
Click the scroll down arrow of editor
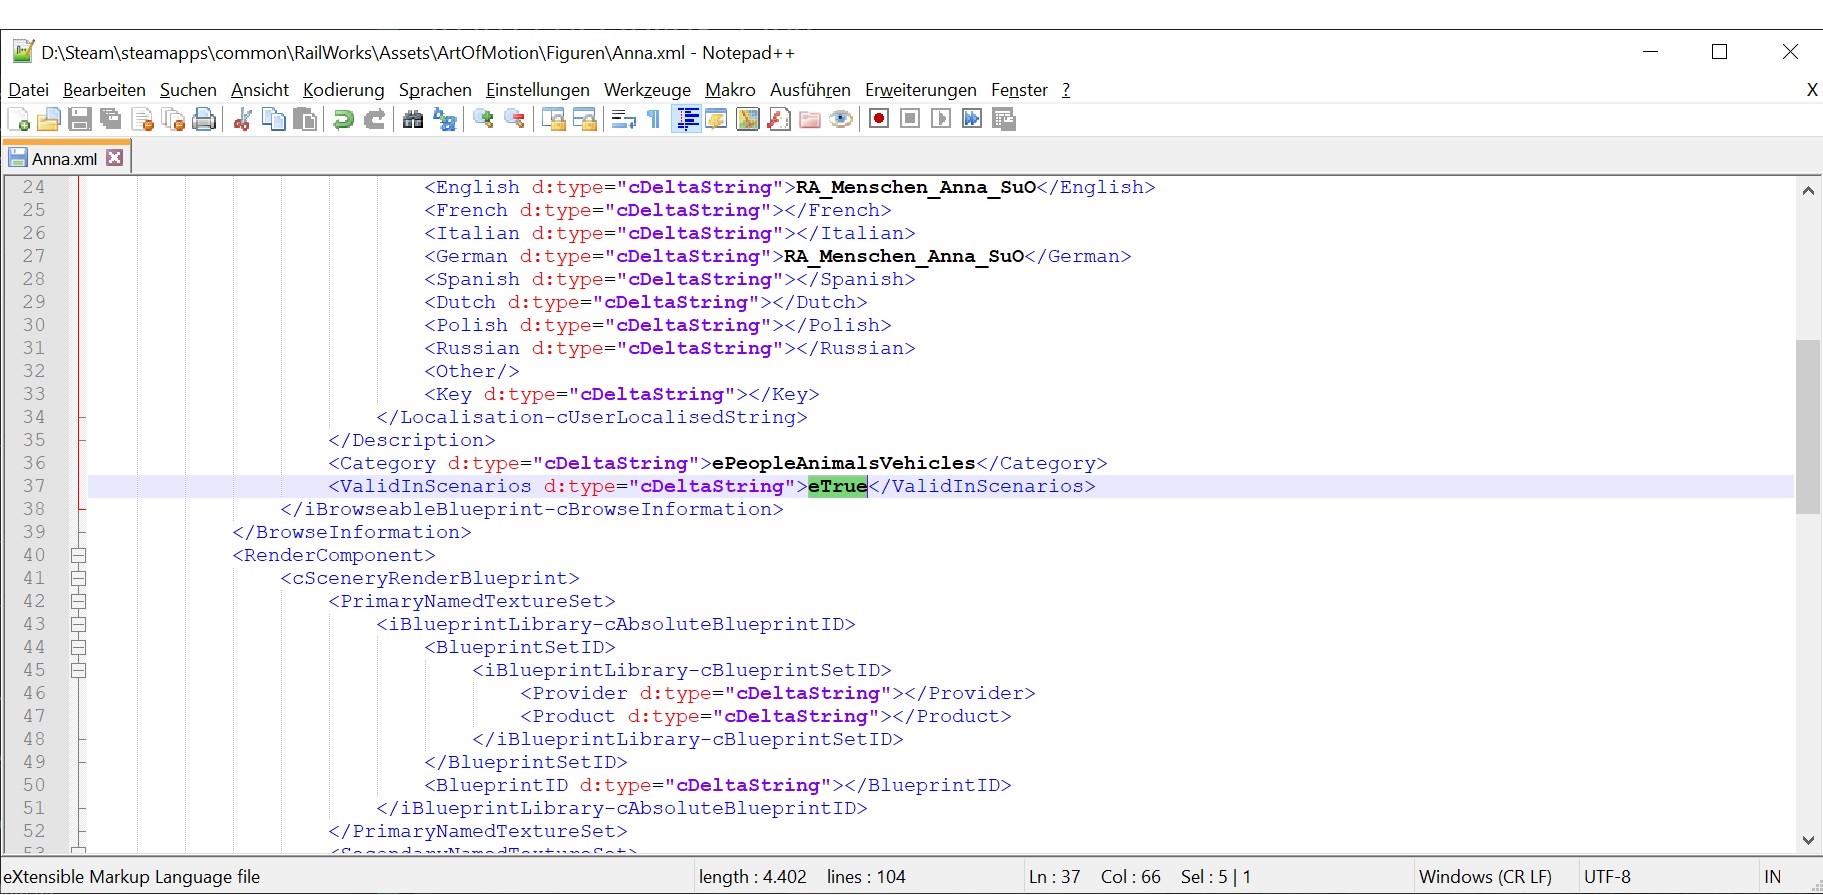click(1807, 840)
